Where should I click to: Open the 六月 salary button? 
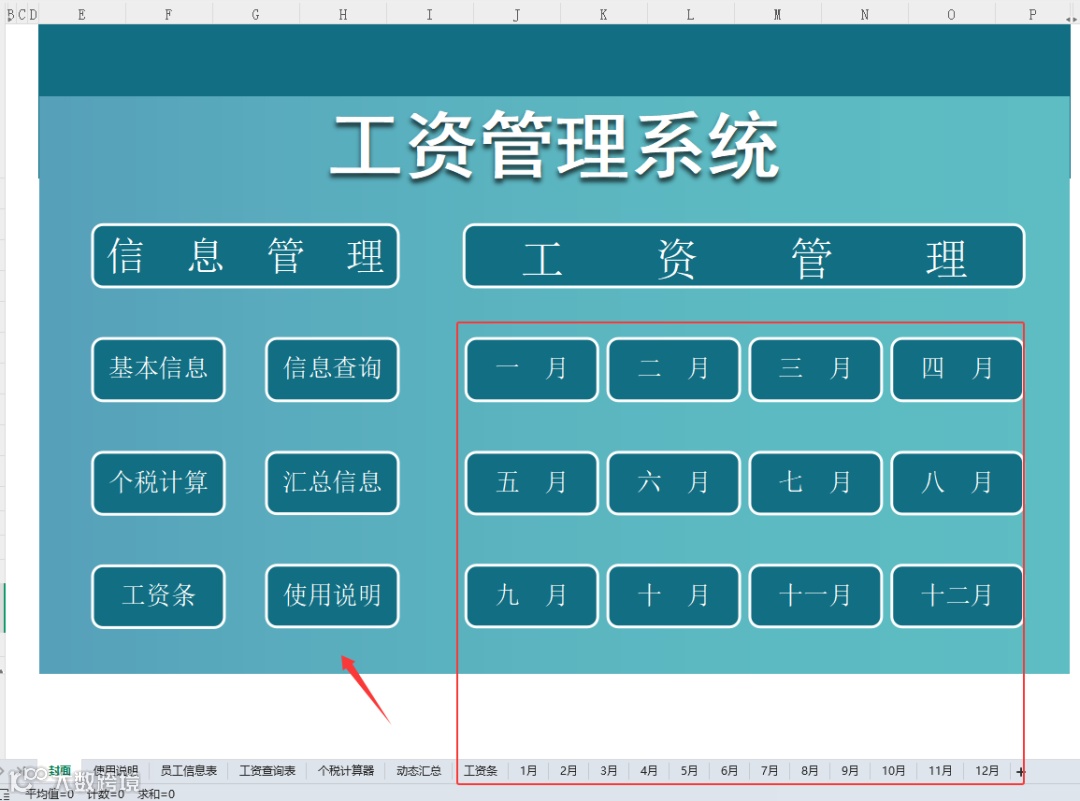pyautogui.click(x=674, y=483)
